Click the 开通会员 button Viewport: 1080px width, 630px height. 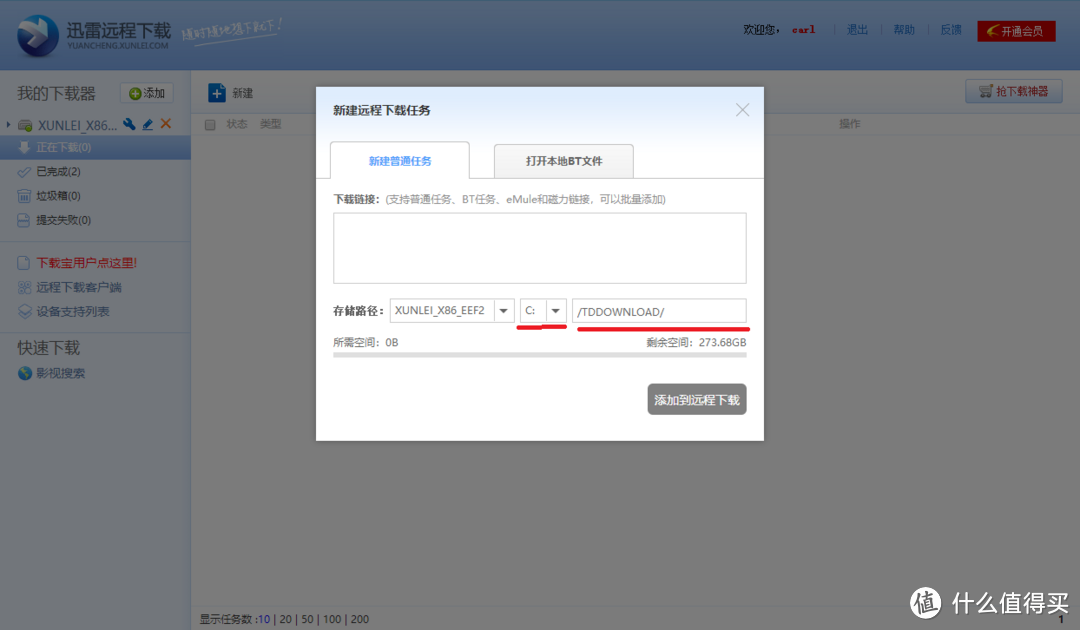pos(1015,31)
